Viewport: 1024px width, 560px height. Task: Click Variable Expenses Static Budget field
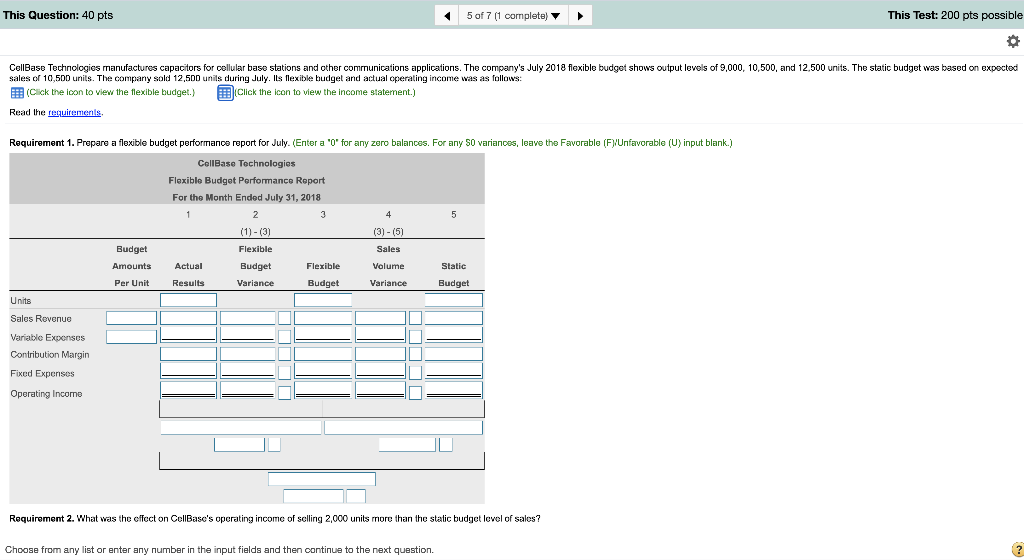[453, 335]
